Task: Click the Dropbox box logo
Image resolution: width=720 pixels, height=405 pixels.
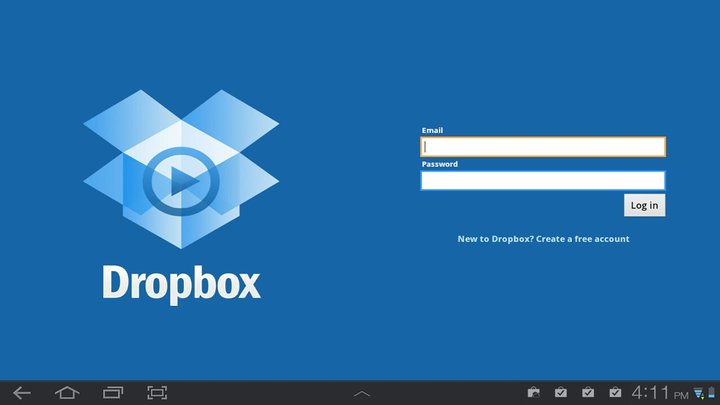Action: [181, 169]
